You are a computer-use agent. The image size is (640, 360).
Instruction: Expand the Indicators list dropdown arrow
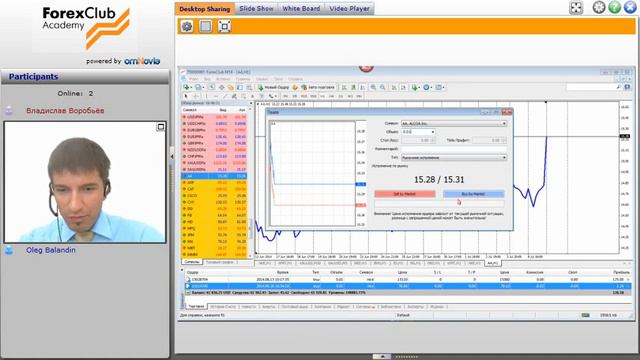[x=419, y=87]
